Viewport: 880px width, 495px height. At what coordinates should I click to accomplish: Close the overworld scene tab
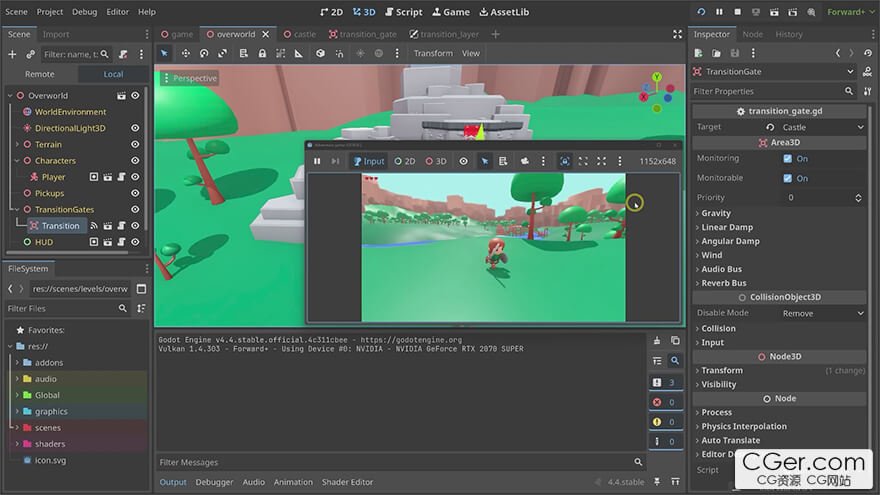pyautogui.click(x=266, y=34)
